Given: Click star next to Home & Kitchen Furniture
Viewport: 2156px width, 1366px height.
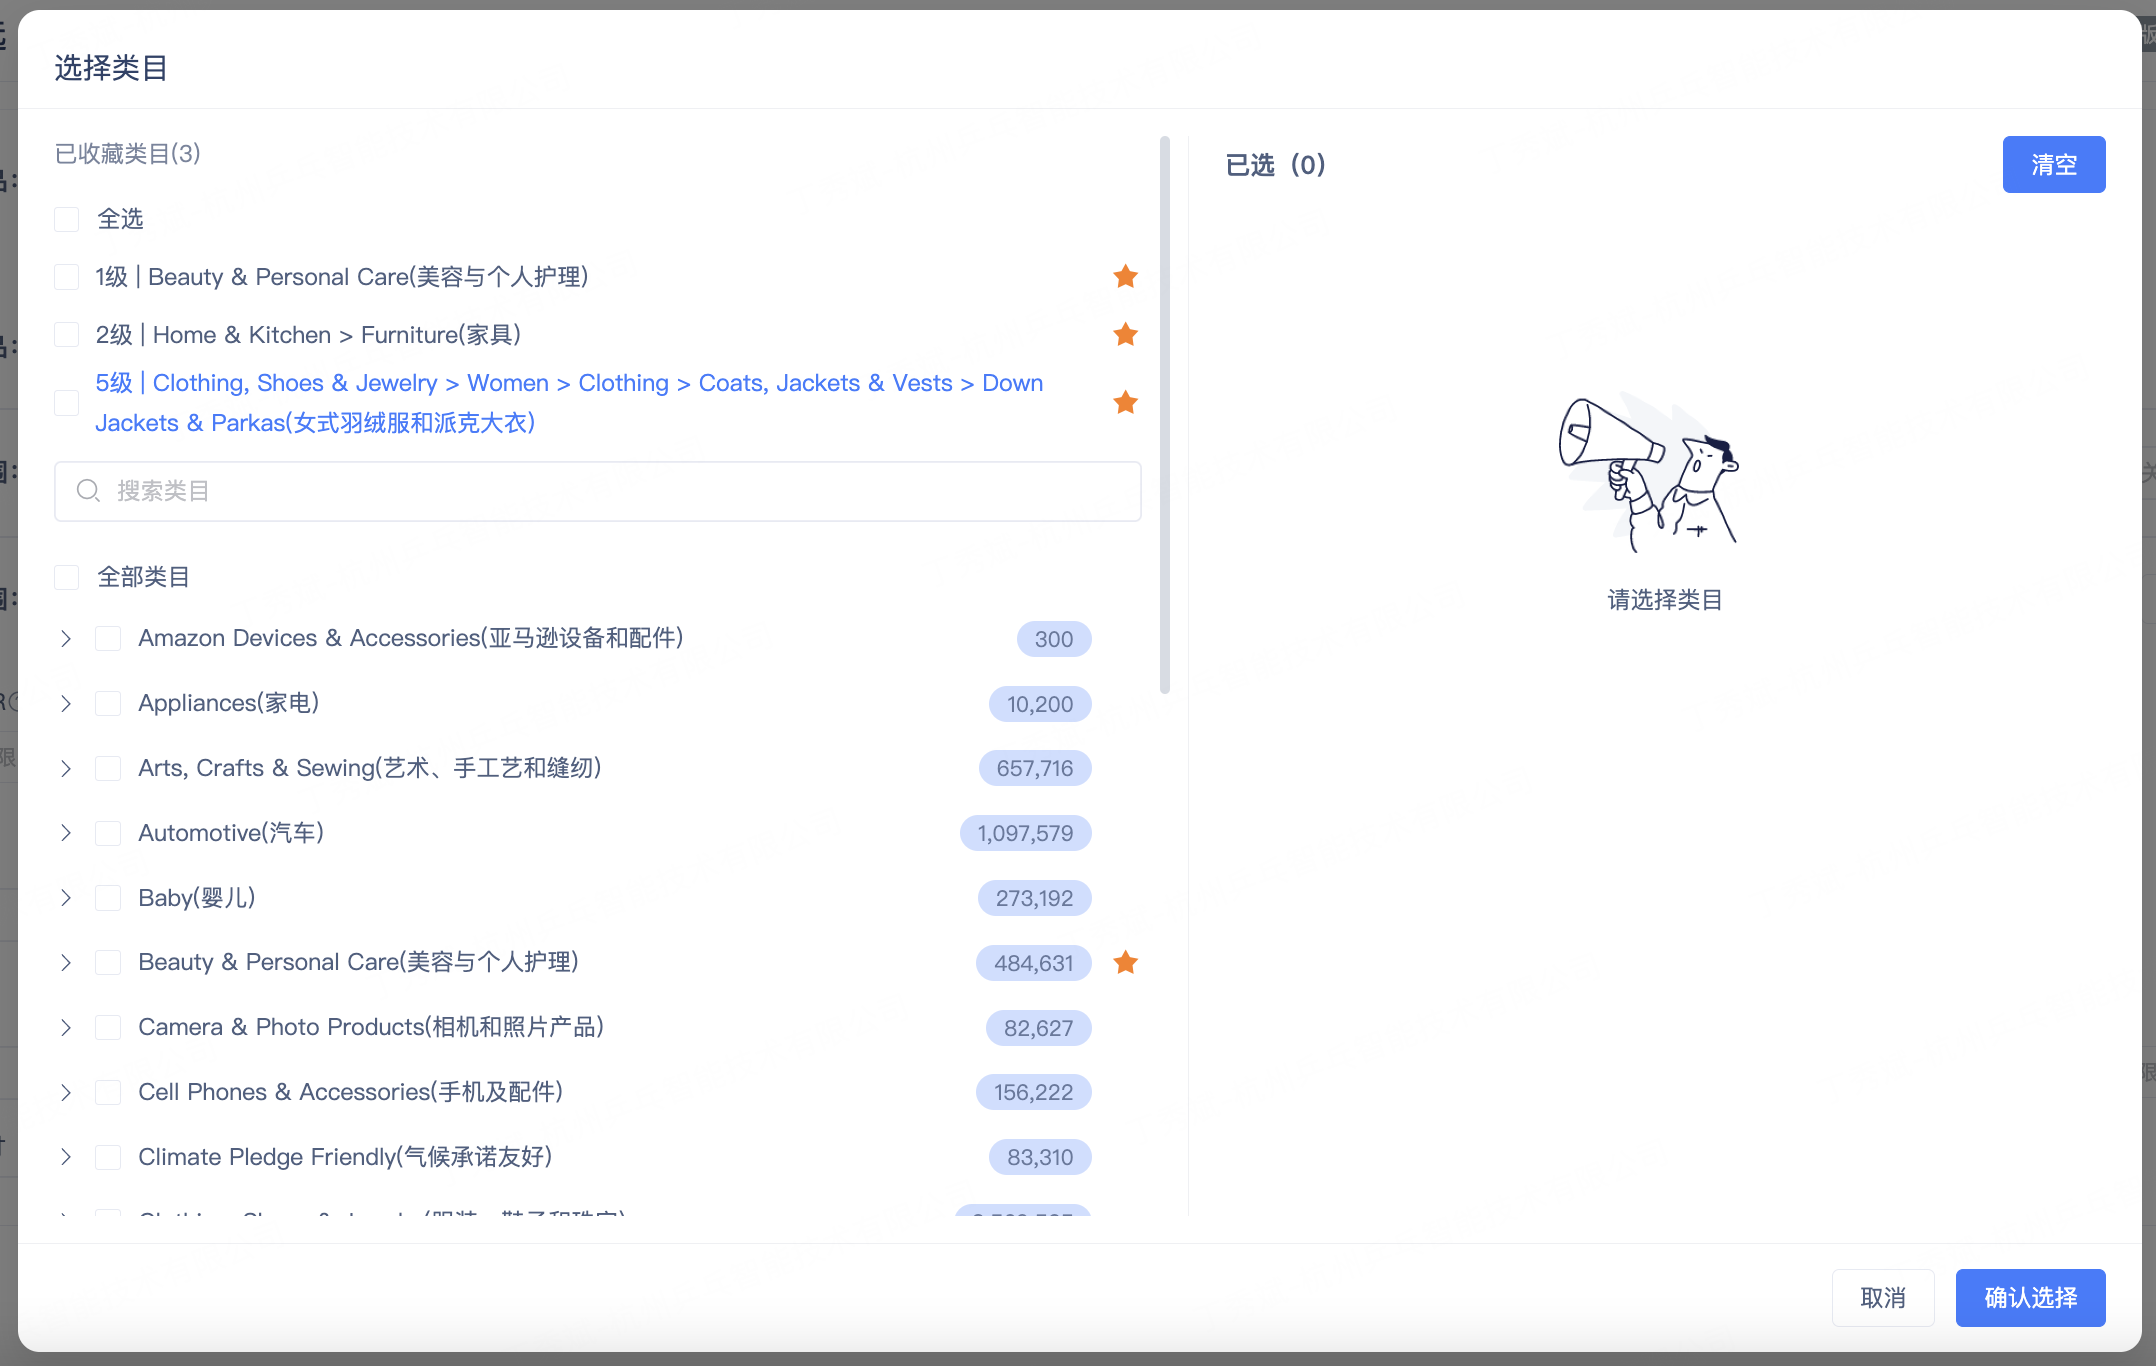Looking at the screenshot, I should [x=1125, y=335].
